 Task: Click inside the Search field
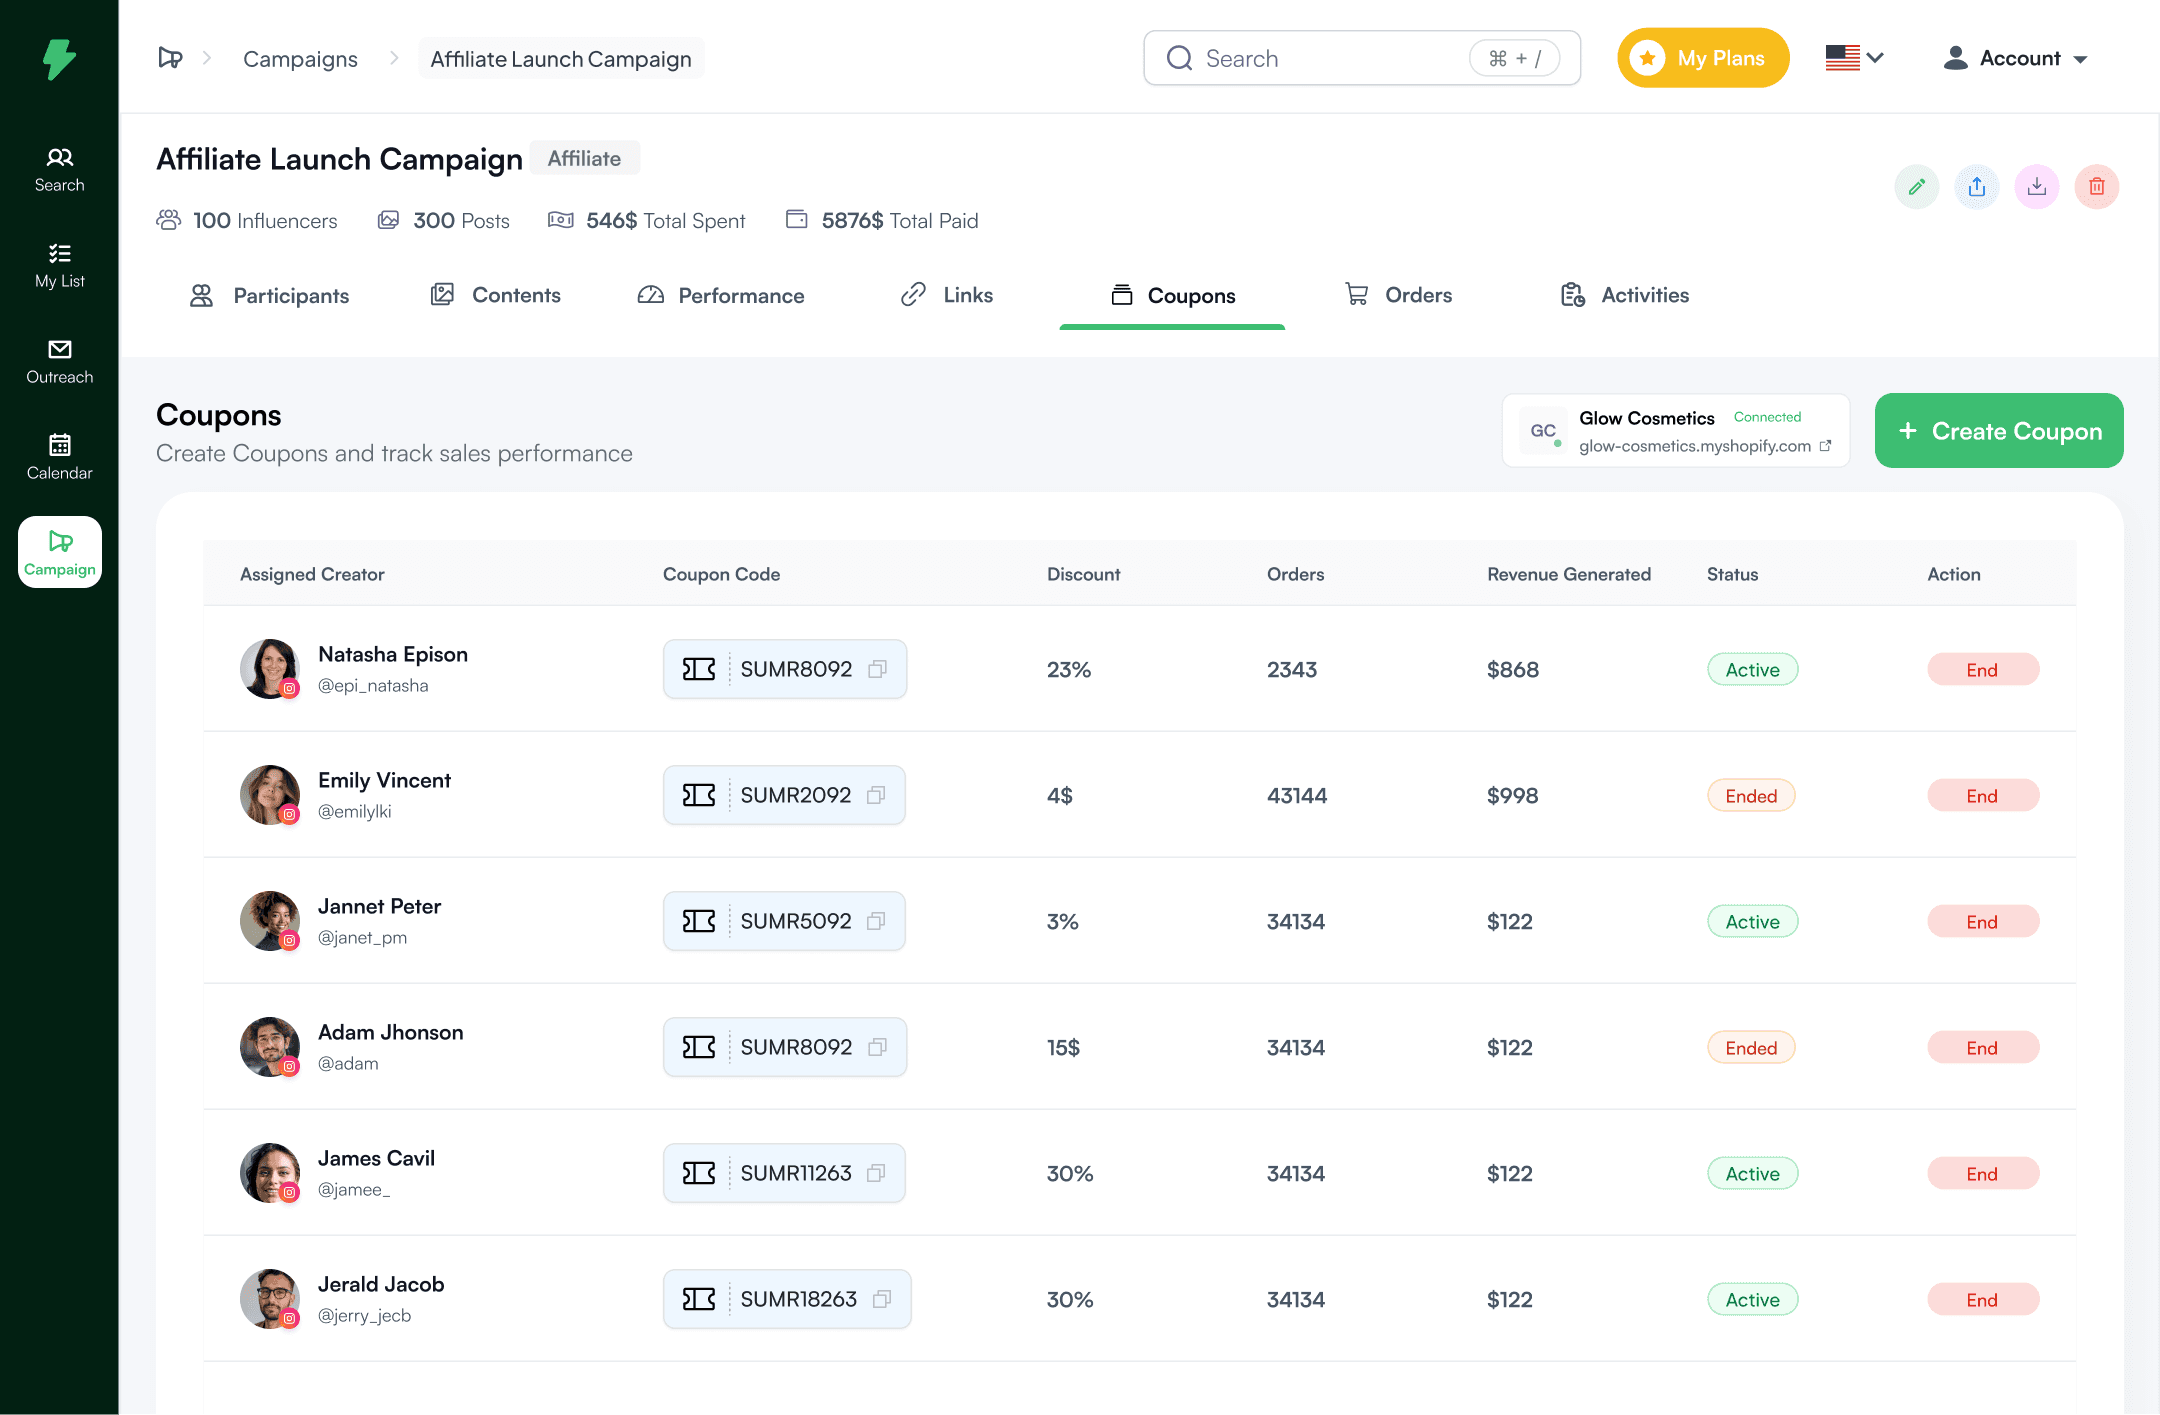point(1320,58)
